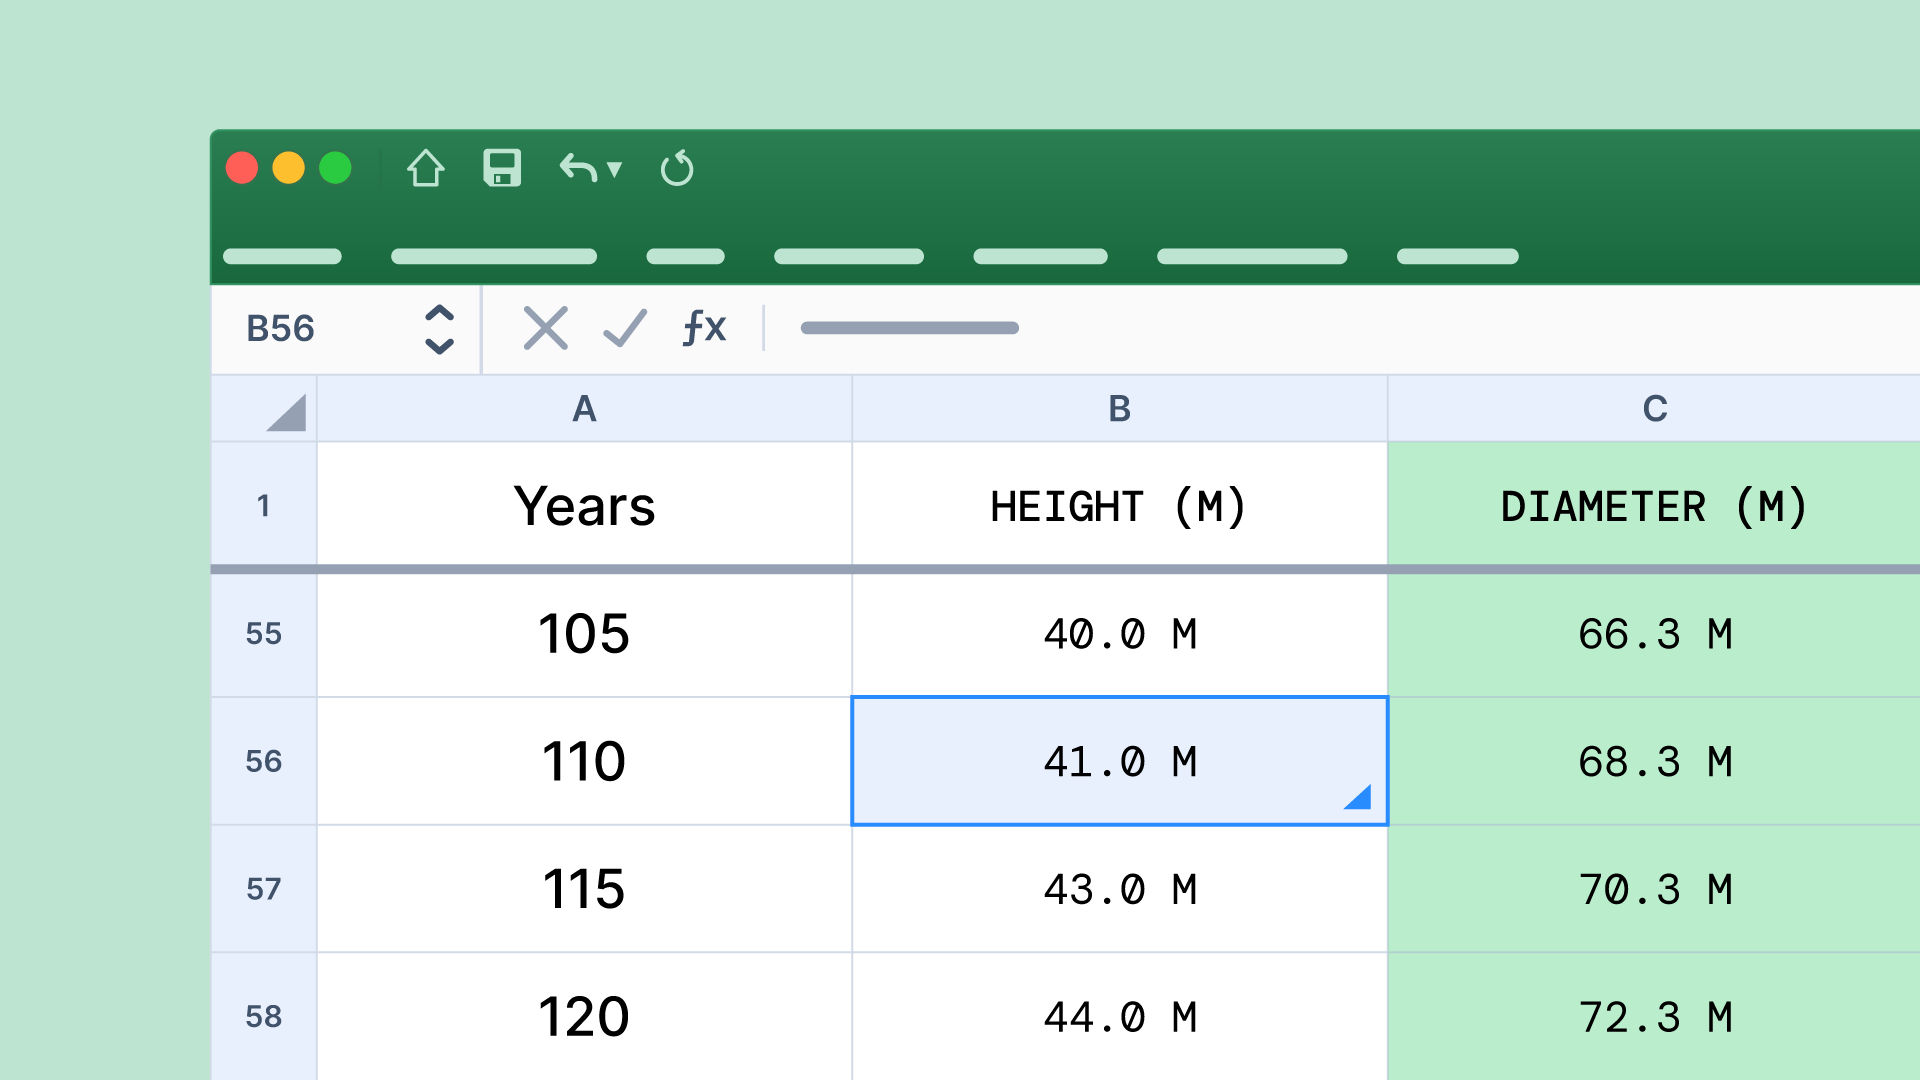Confirm entry with checkmark icon

coord(625,328)
